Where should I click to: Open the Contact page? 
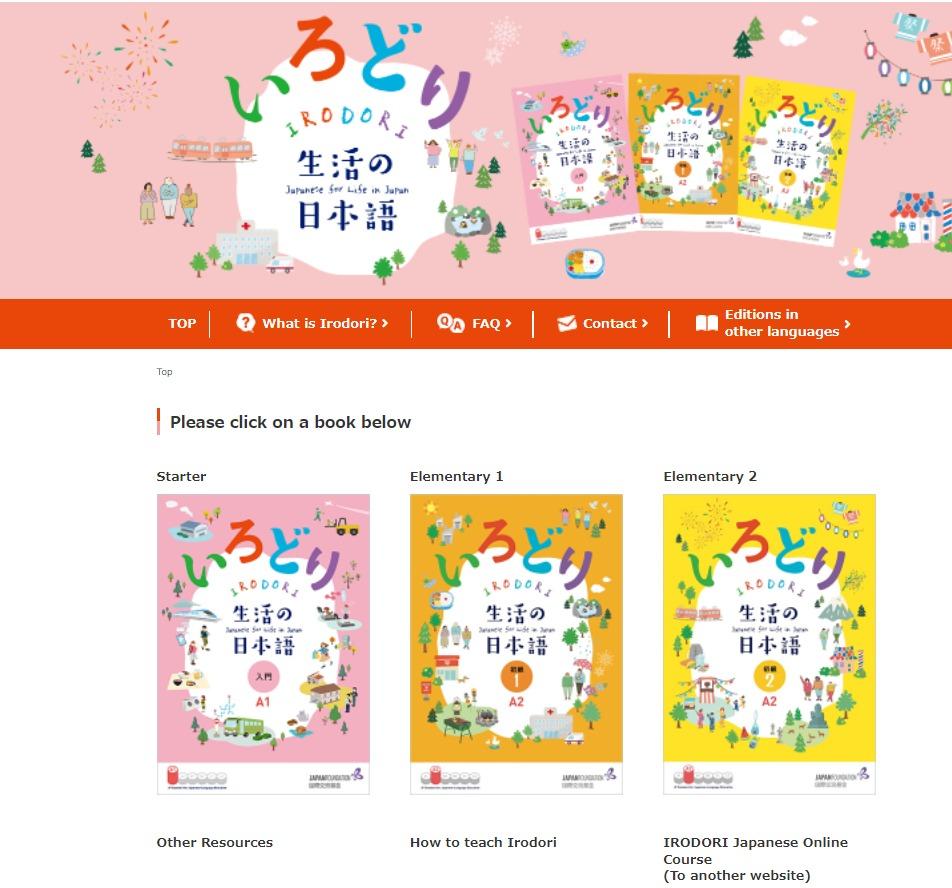coord(610,324)
